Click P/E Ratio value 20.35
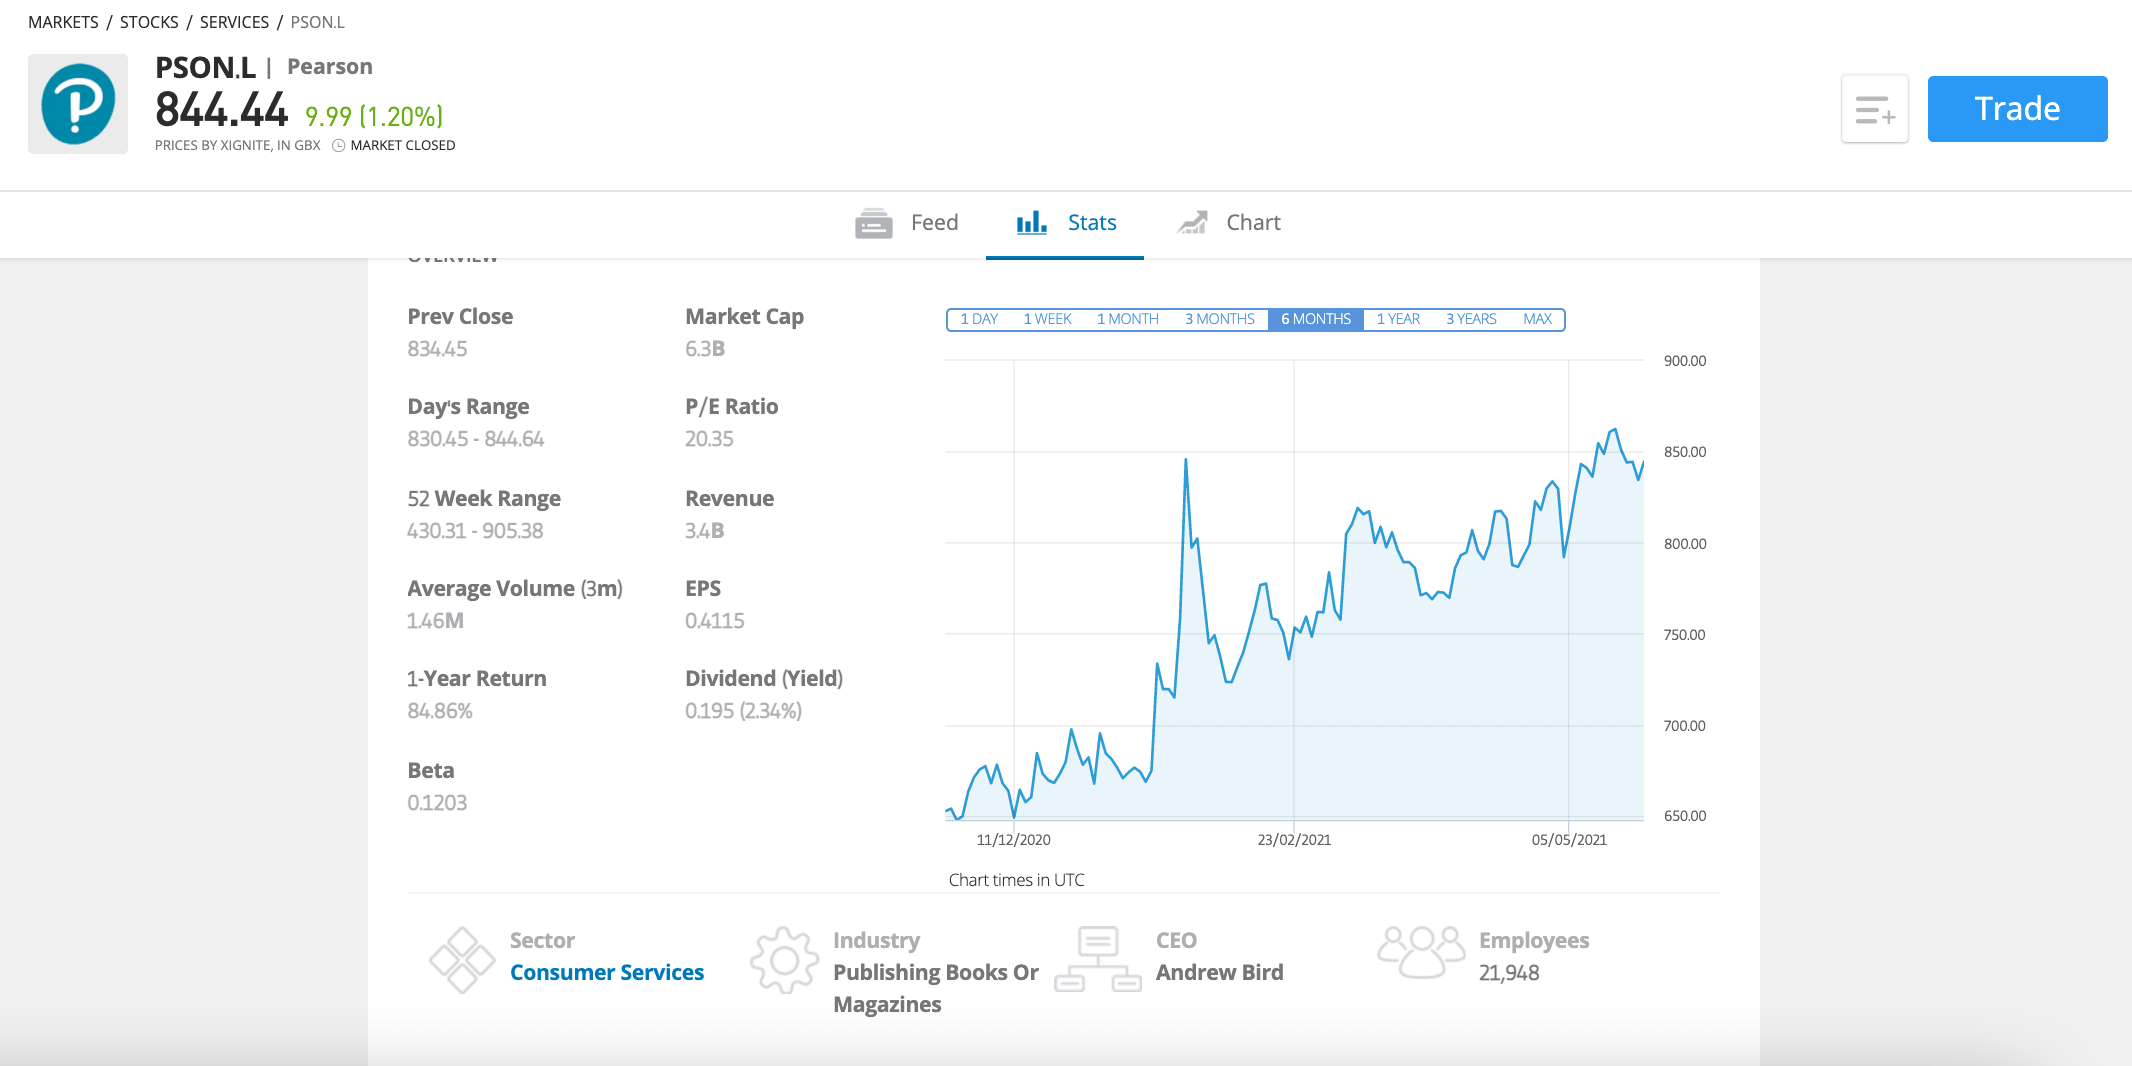 click(x=709, y=439)
